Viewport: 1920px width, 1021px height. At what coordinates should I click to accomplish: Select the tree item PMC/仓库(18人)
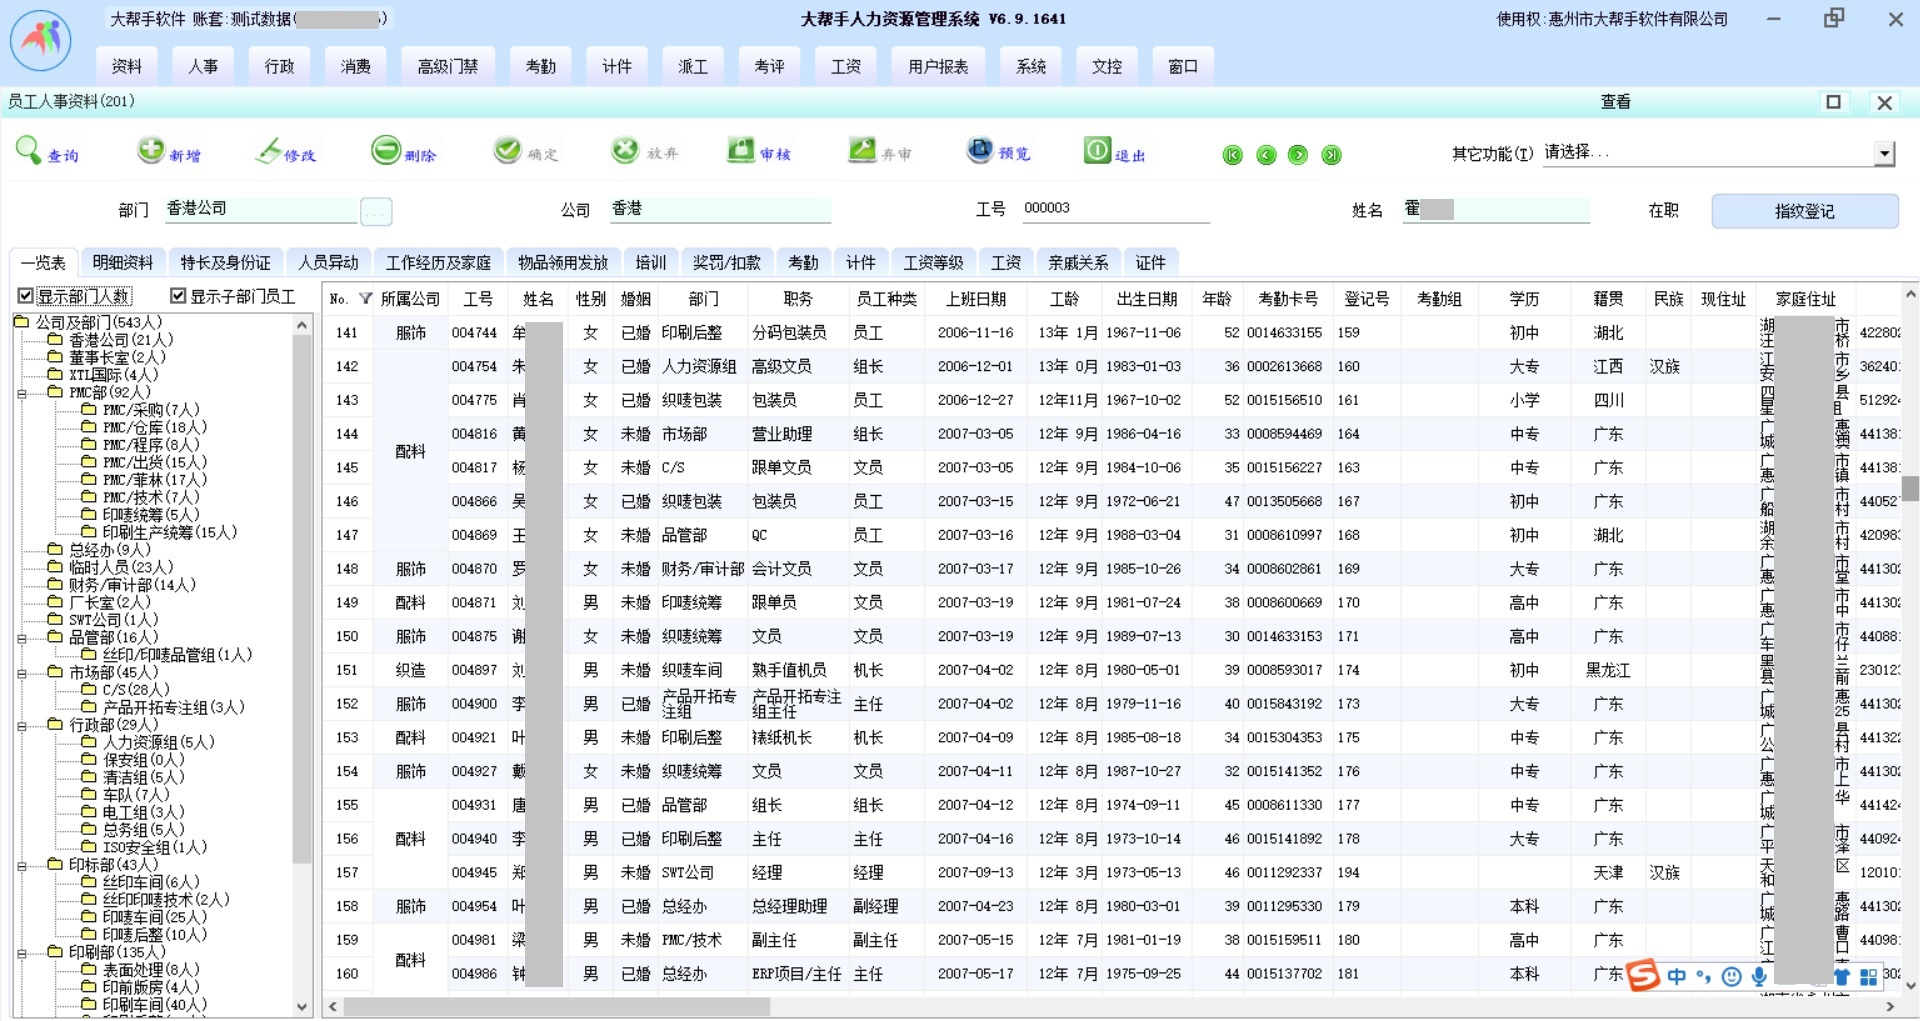(x=155, y=428)
